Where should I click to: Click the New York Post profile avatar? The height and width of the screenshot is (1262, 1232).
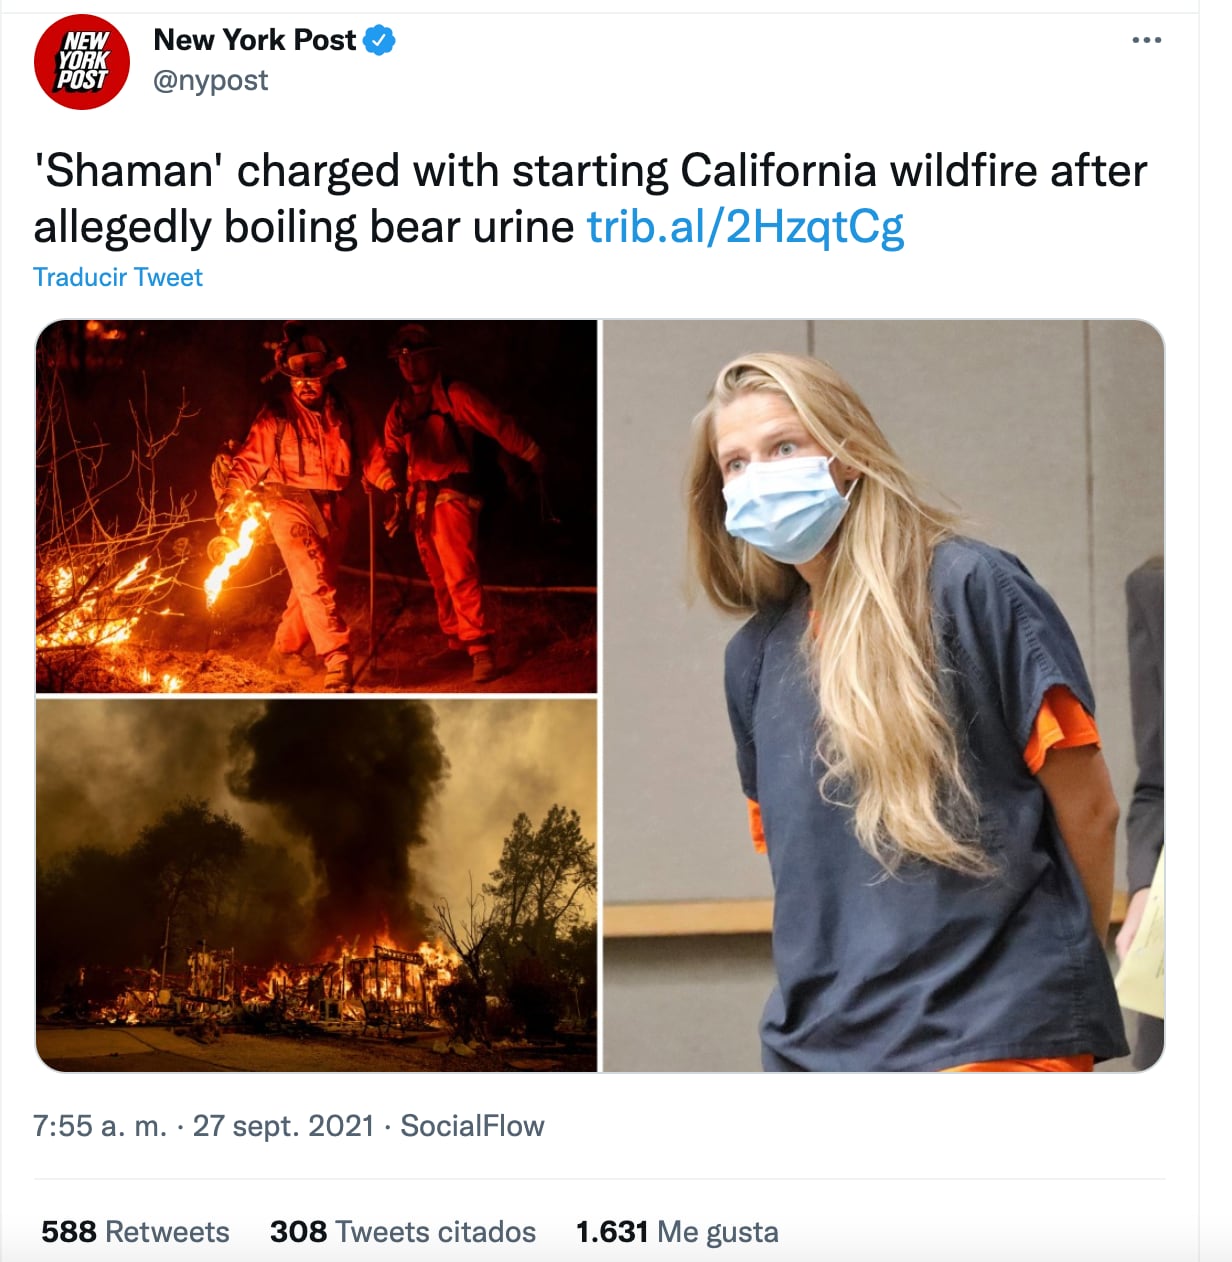click(82, 62)
